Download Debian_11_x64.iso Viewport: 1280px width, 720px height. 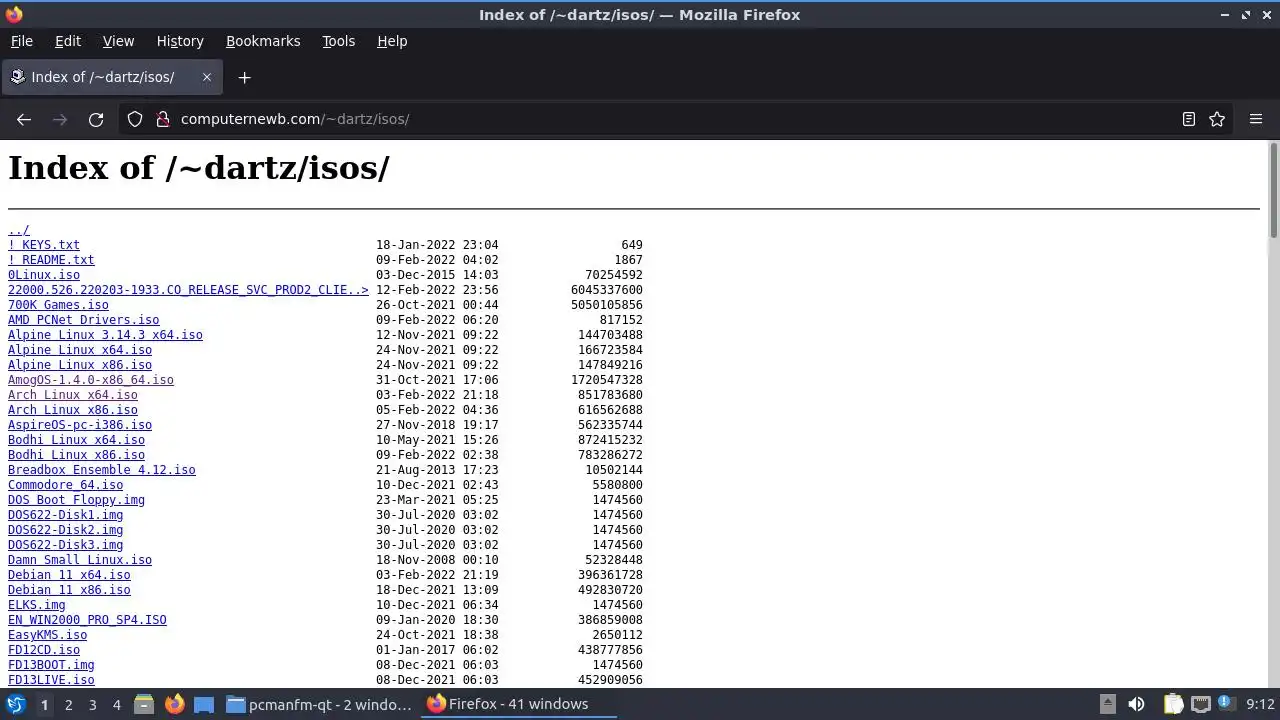(69, 575)
